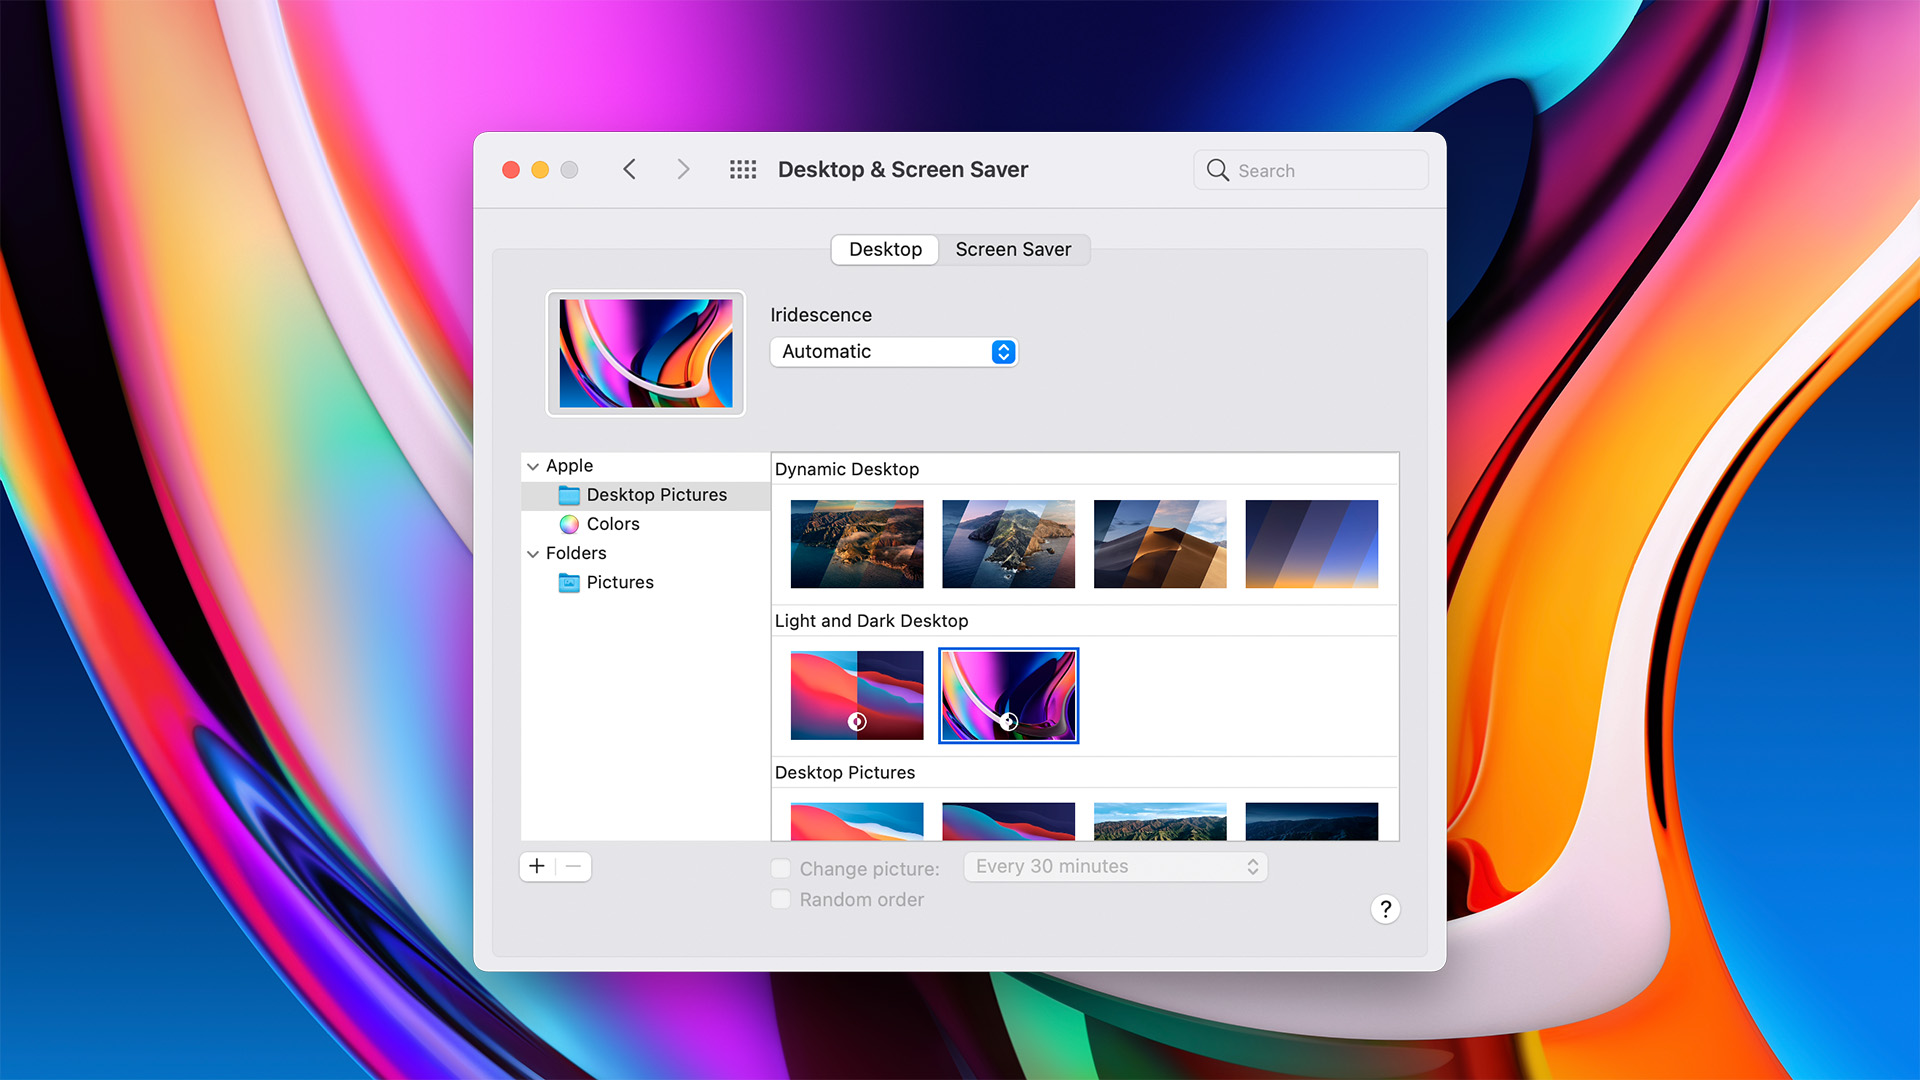
Task: Click the Colors wheel icon
Action: click(569, 524)
